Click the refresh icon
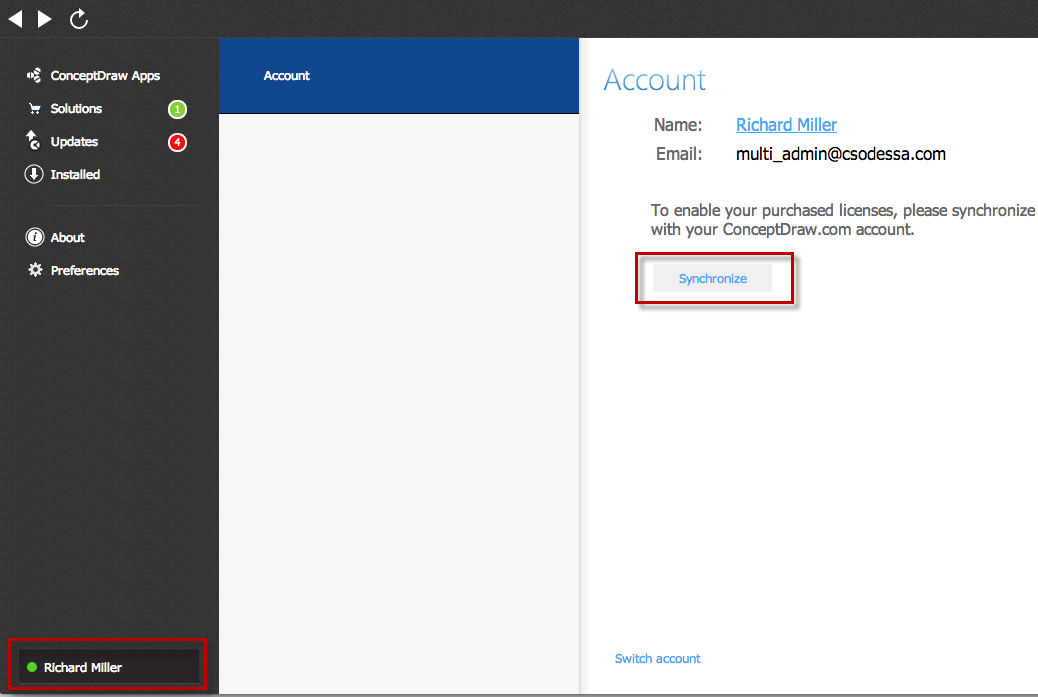The image size is (1038, 697). pos(79,19)
